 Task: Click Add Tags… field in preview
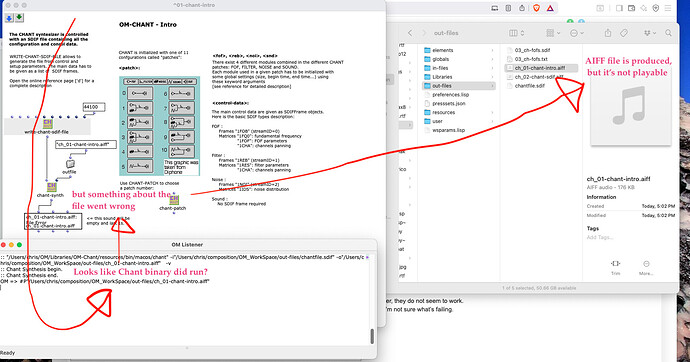[600, 238]
